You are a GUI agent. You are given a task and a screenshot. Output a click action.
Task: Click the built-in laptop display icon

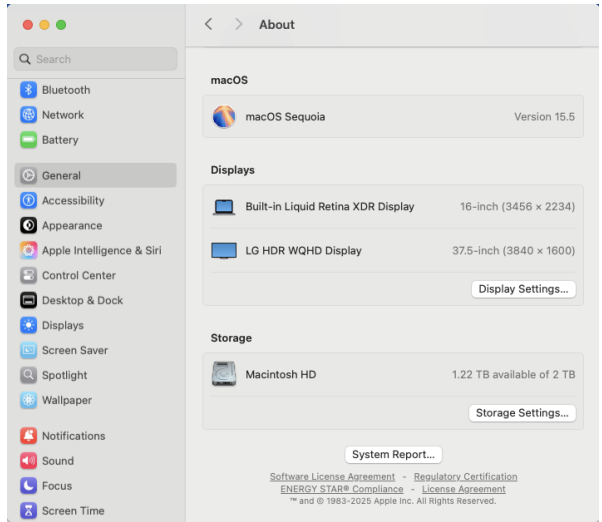224,207
